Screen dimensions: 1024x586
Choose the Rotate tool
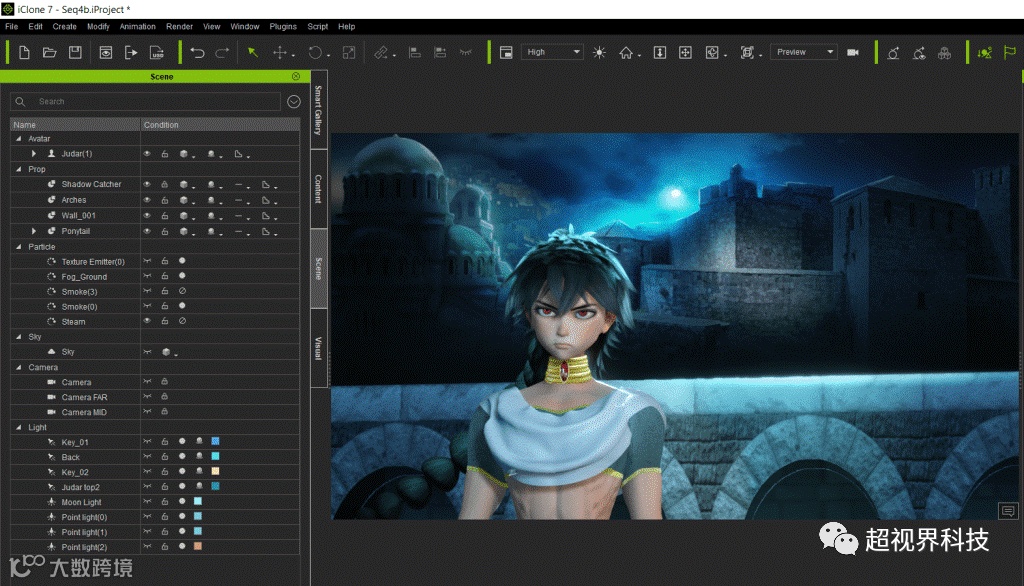tap(315, 53)
